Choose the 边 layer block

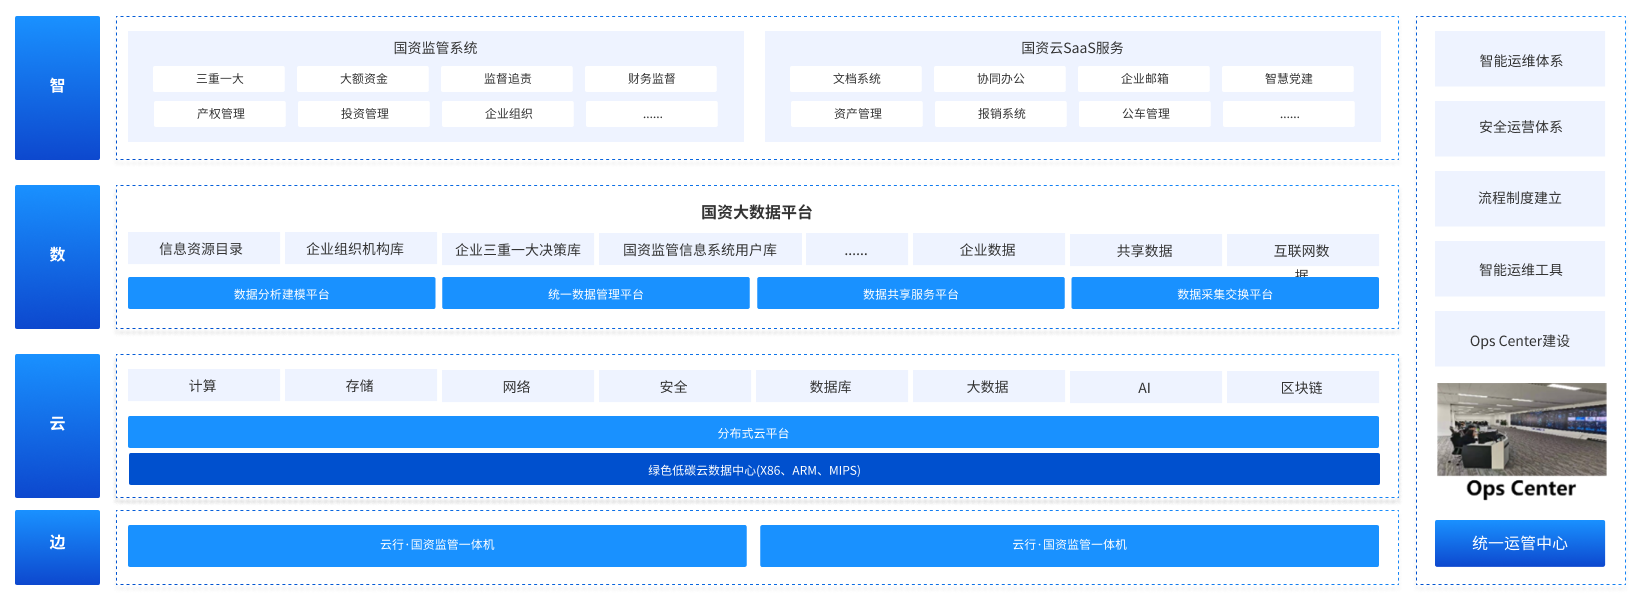coord(57,546)
